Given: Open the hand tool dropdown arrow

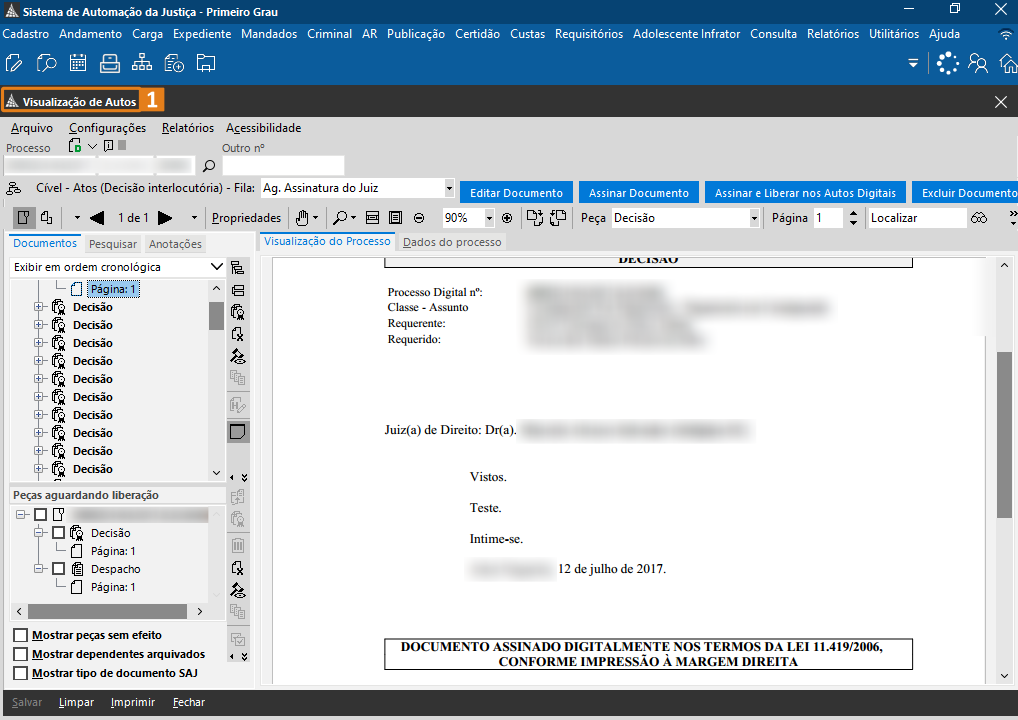Looking at the screenshot, I should point(316,218).
